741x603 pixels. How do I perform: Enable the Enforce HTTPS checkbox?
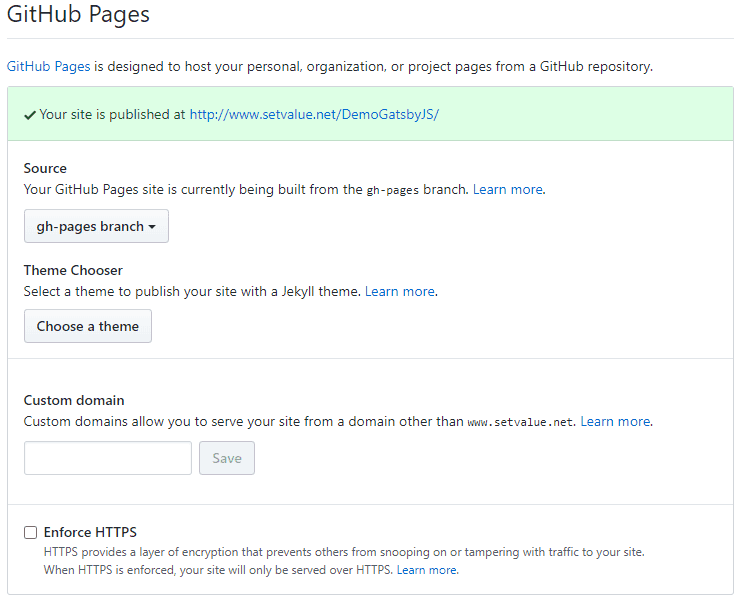[31, 533]
